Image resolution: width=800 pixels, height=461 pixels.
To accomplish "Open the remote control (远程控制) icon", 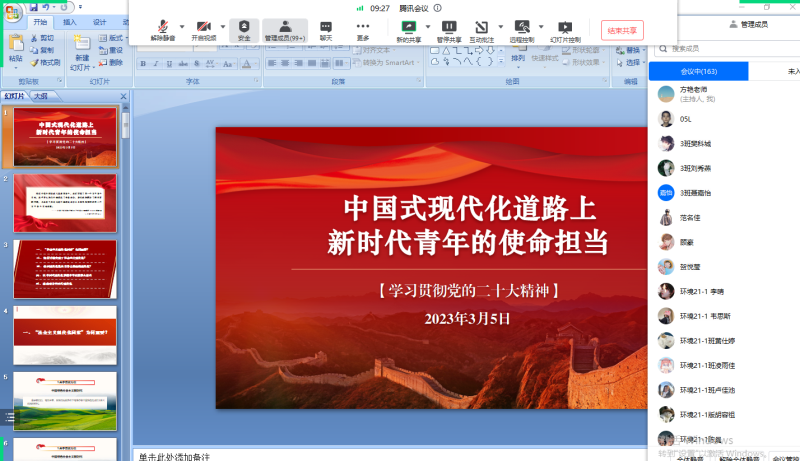I will click(522, 29).
